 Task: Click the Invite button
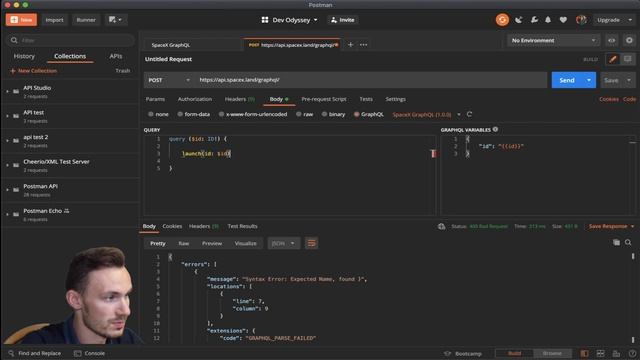(342, 20)
